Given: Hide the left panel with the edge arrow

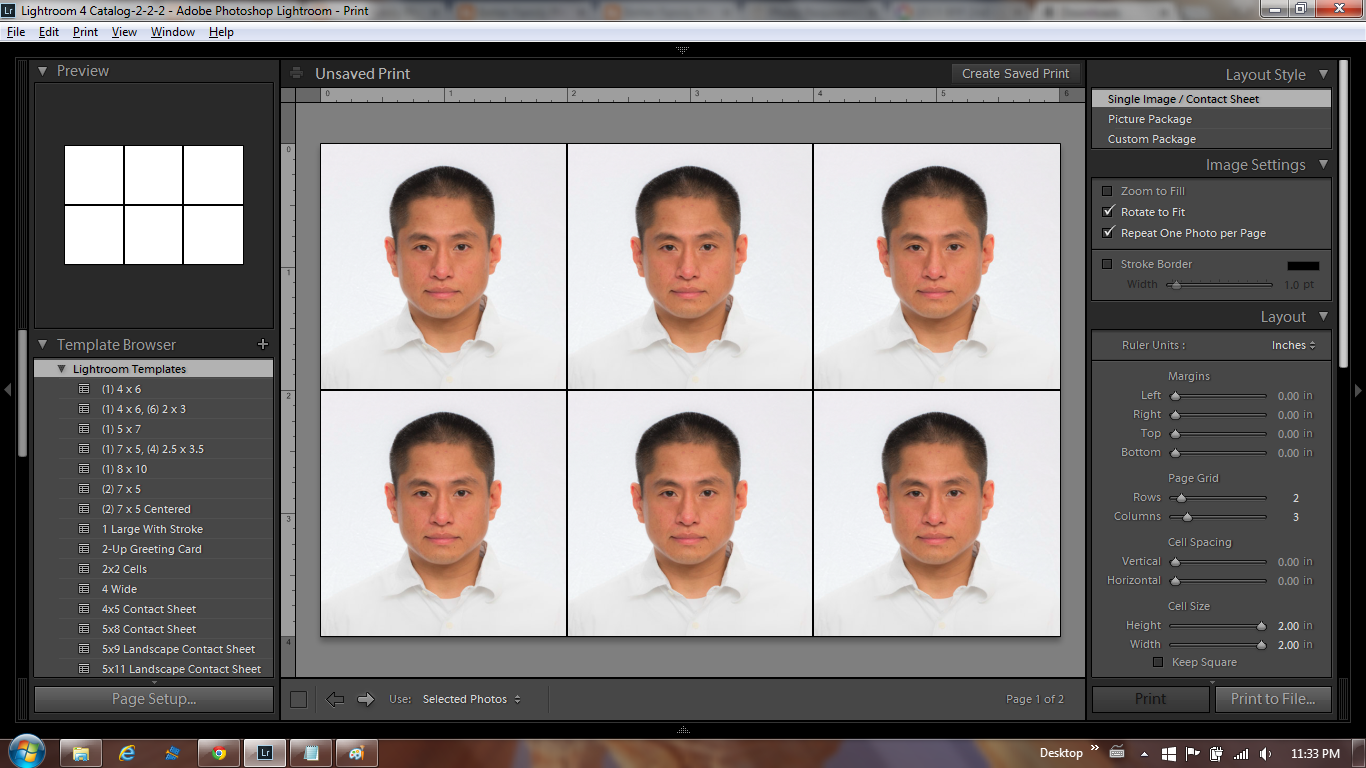Looking at the screenshot, I should coord(7,390).
